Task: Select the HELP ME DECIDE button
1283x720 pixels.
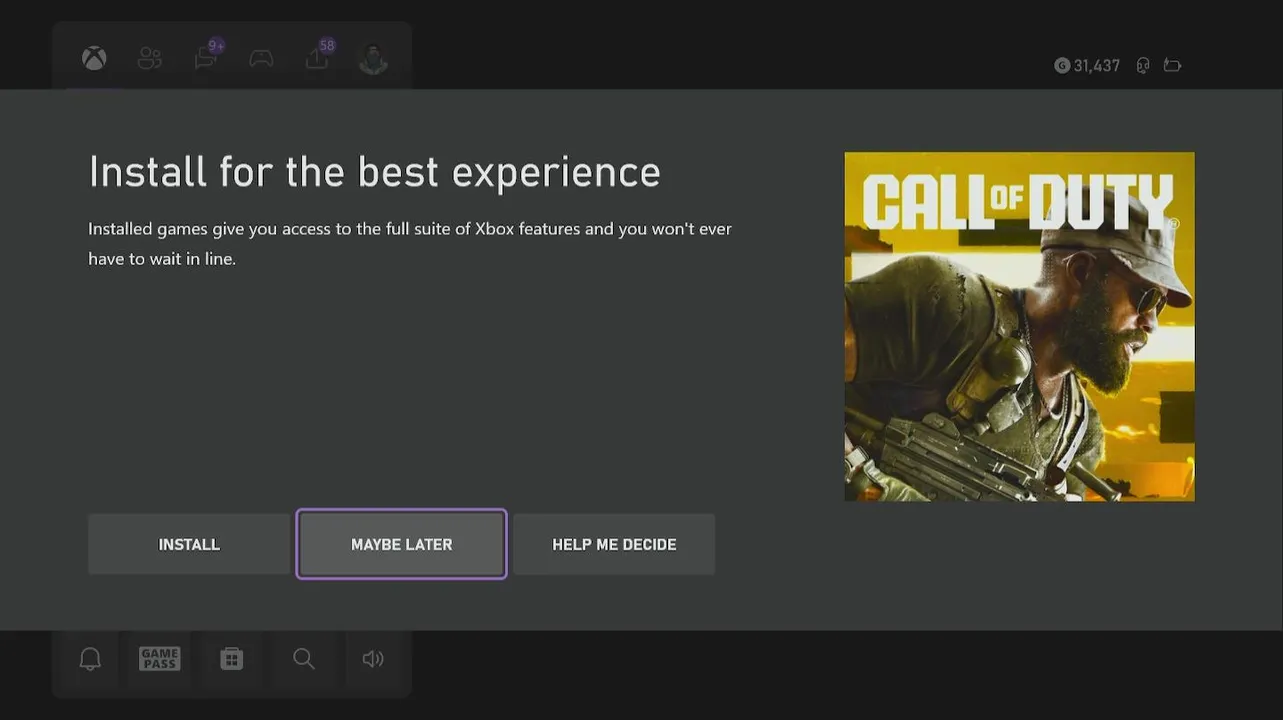Action: click(x=614, y=544)
